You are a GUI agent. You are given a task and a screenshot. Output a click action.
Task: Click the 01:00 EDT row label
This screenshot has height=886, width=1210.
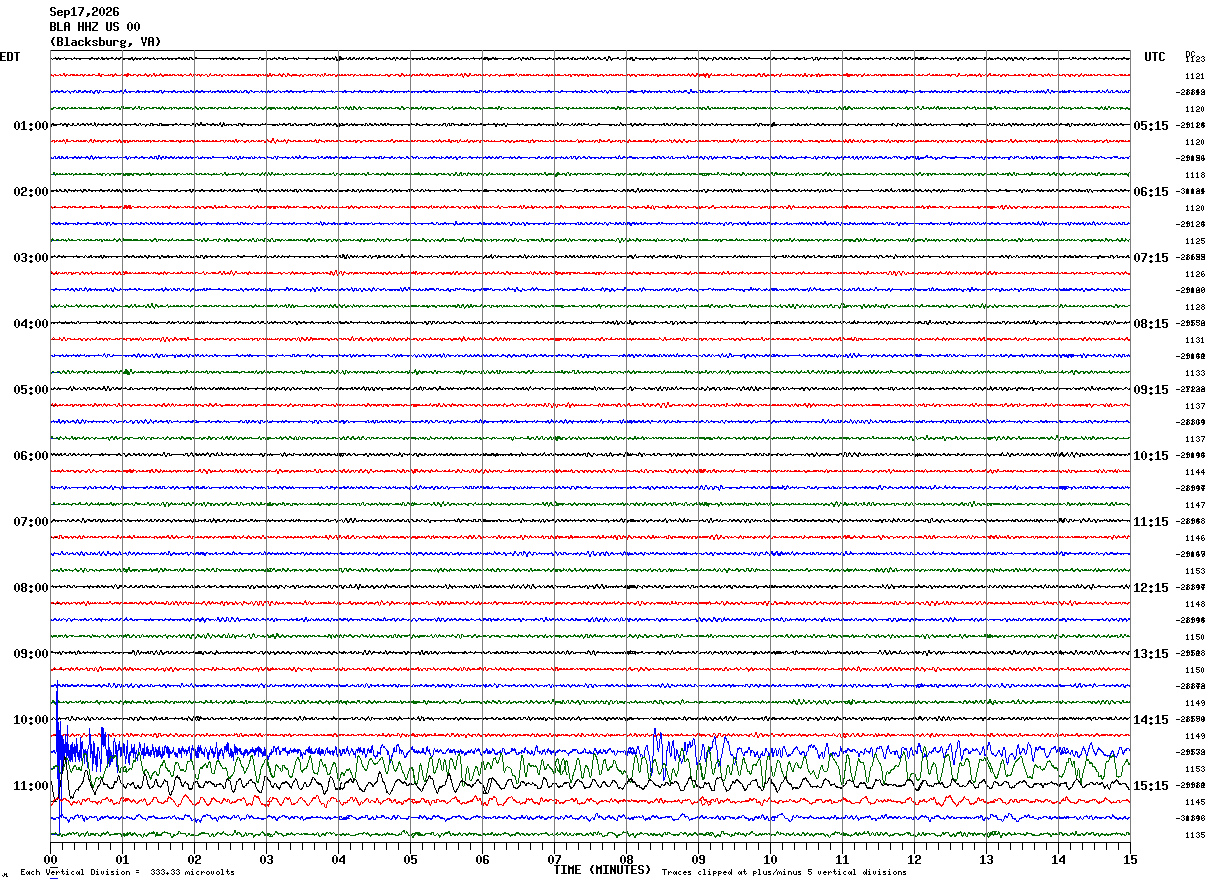pos(31,126)
